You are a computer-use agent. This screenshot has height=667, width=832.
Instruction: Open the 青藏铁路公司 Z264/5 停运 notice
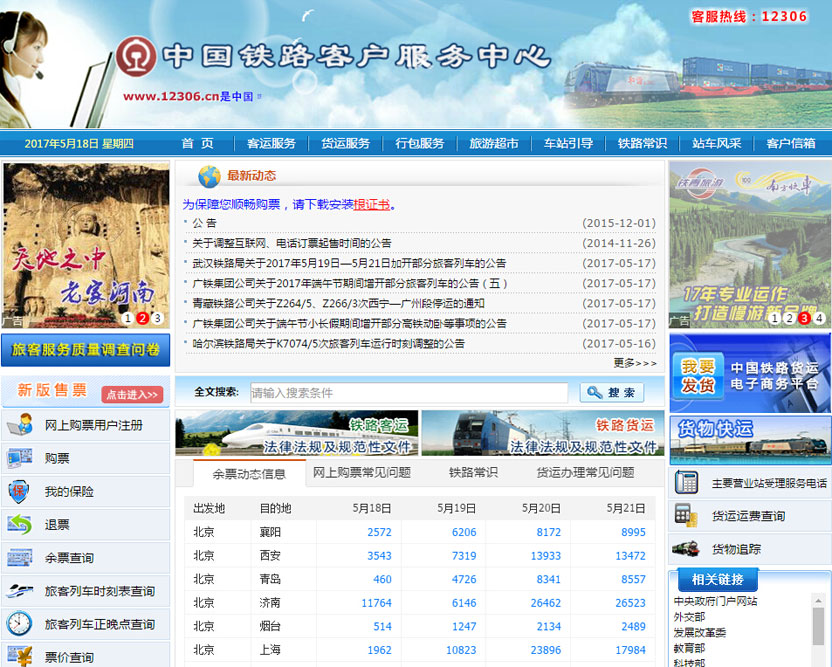pyautogui.click(x=339, y=304)
